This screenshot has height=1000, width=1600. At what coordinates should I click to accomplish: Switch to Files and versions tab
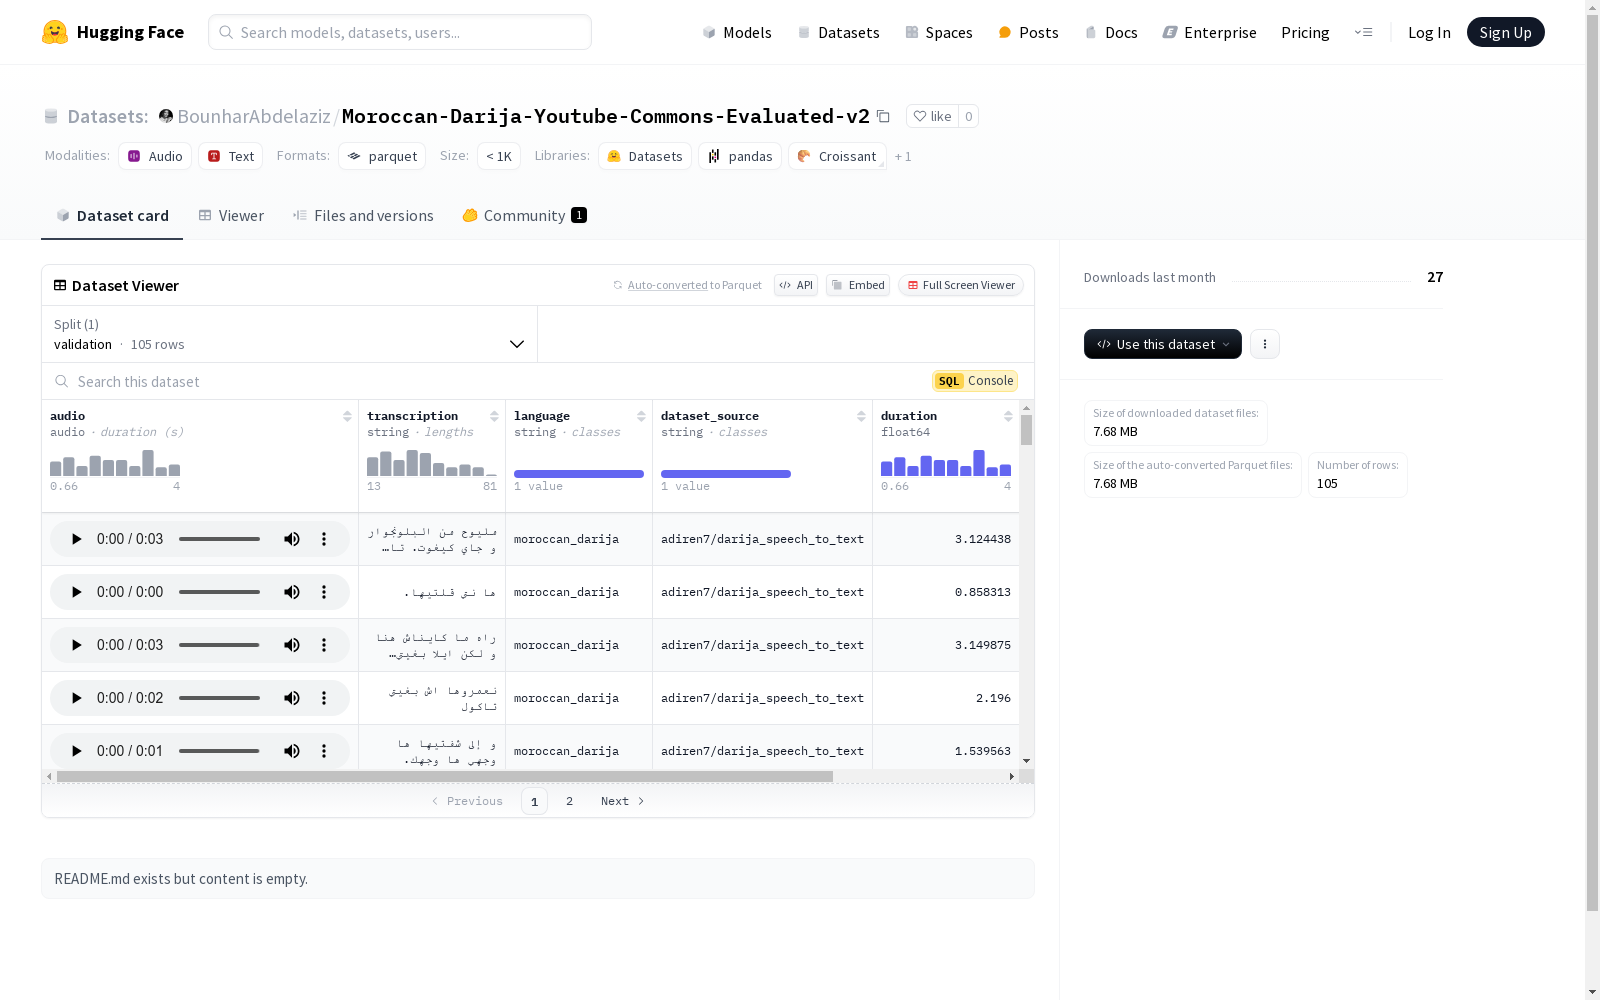pyautogui.click(x=363, y=216)
